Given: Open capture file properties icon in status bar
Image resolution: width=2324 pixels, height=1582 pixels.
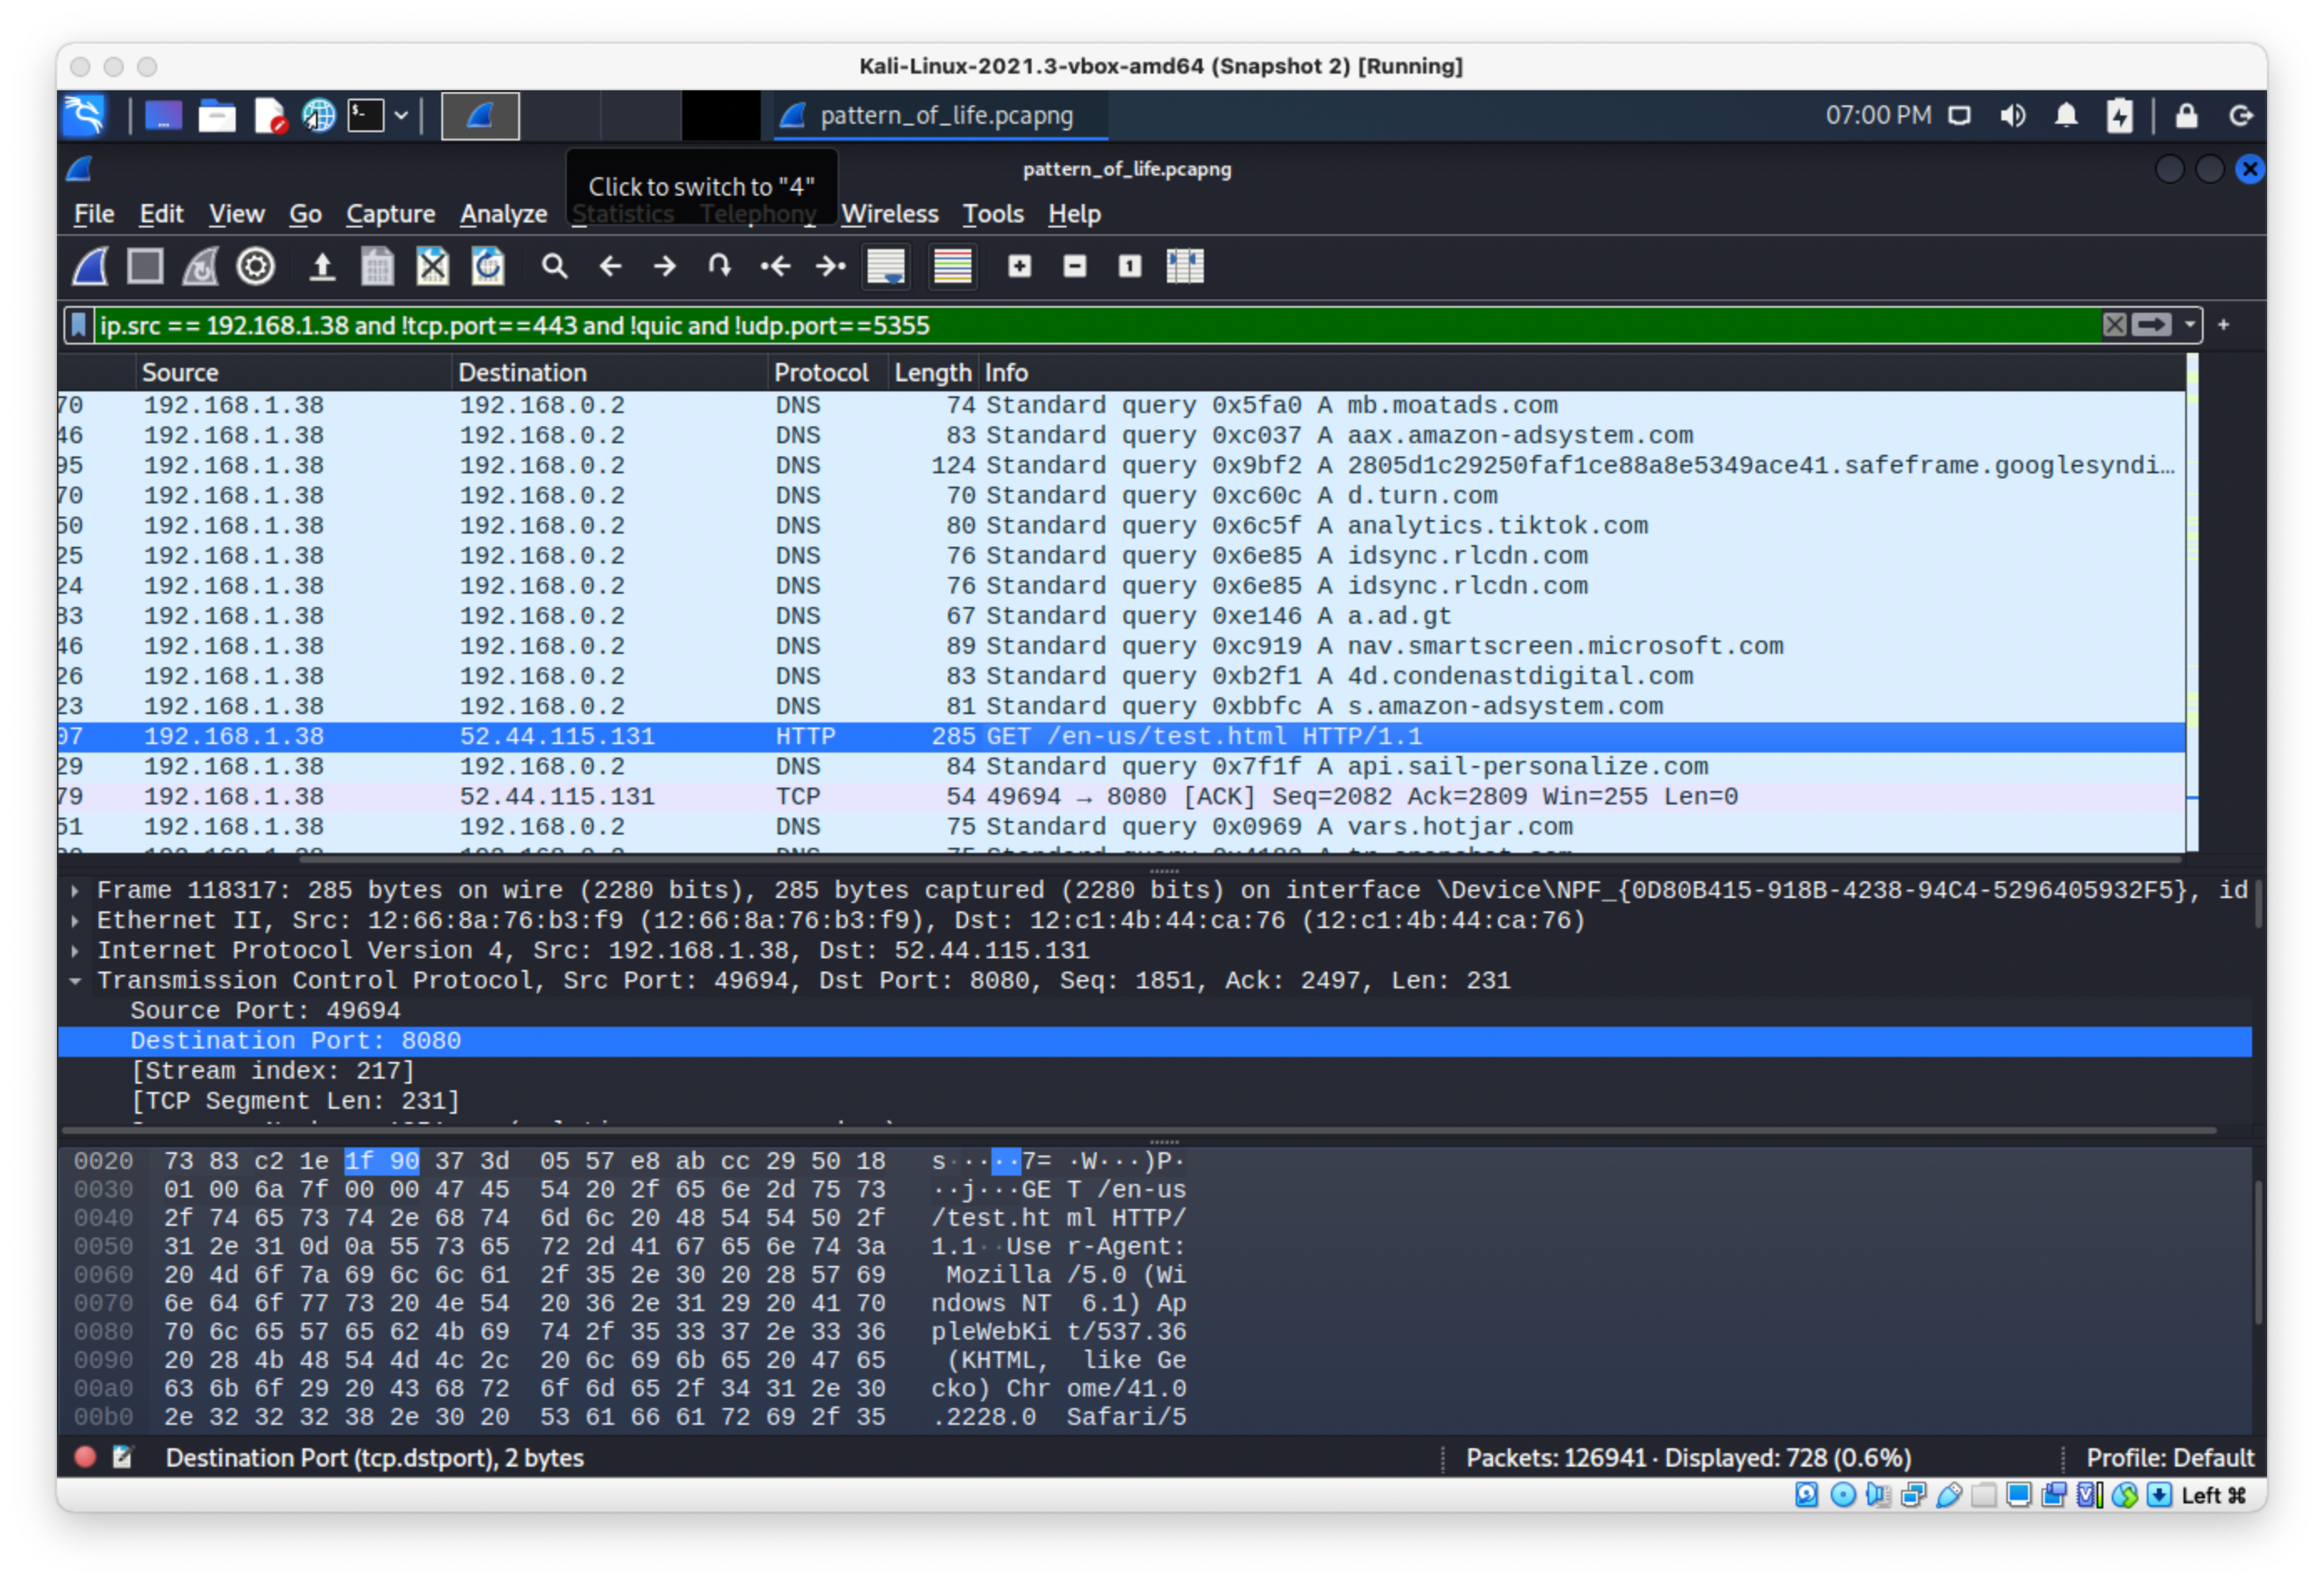Looking at the screenshot, I should click(122, 1456).
